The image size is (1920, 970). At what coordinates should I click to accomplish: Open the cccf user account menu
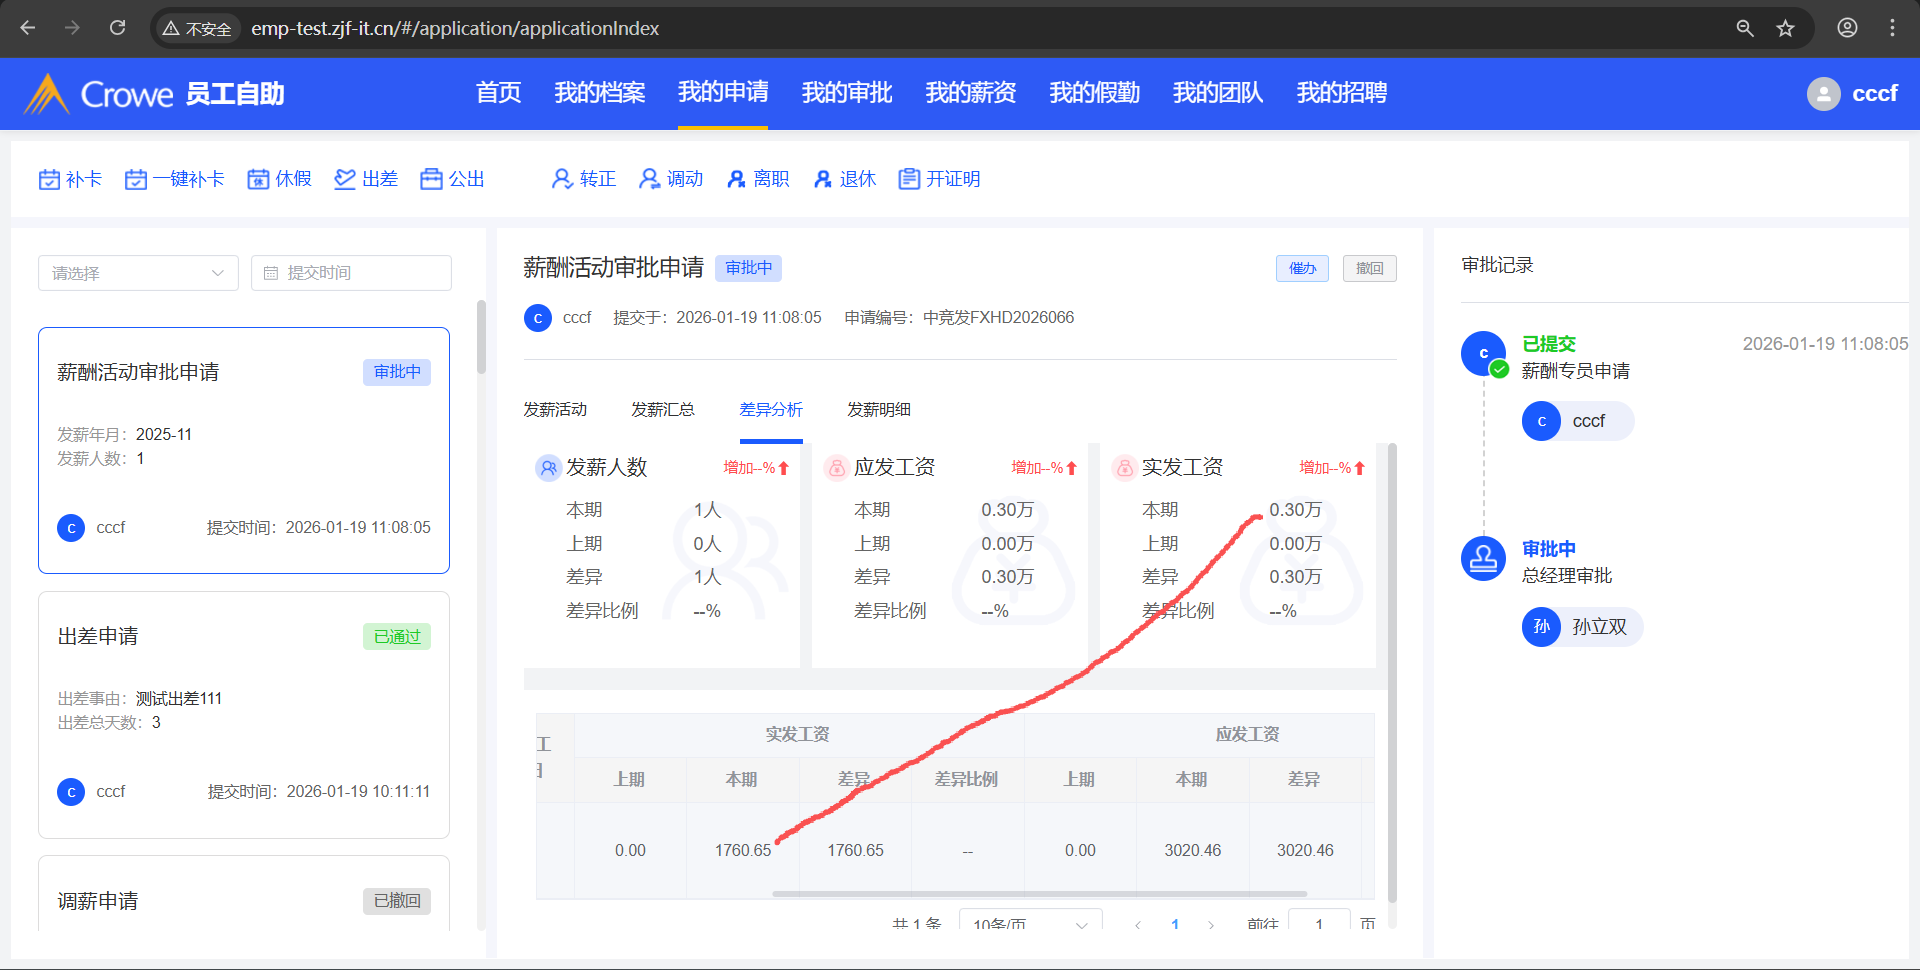coord(1852,94)
